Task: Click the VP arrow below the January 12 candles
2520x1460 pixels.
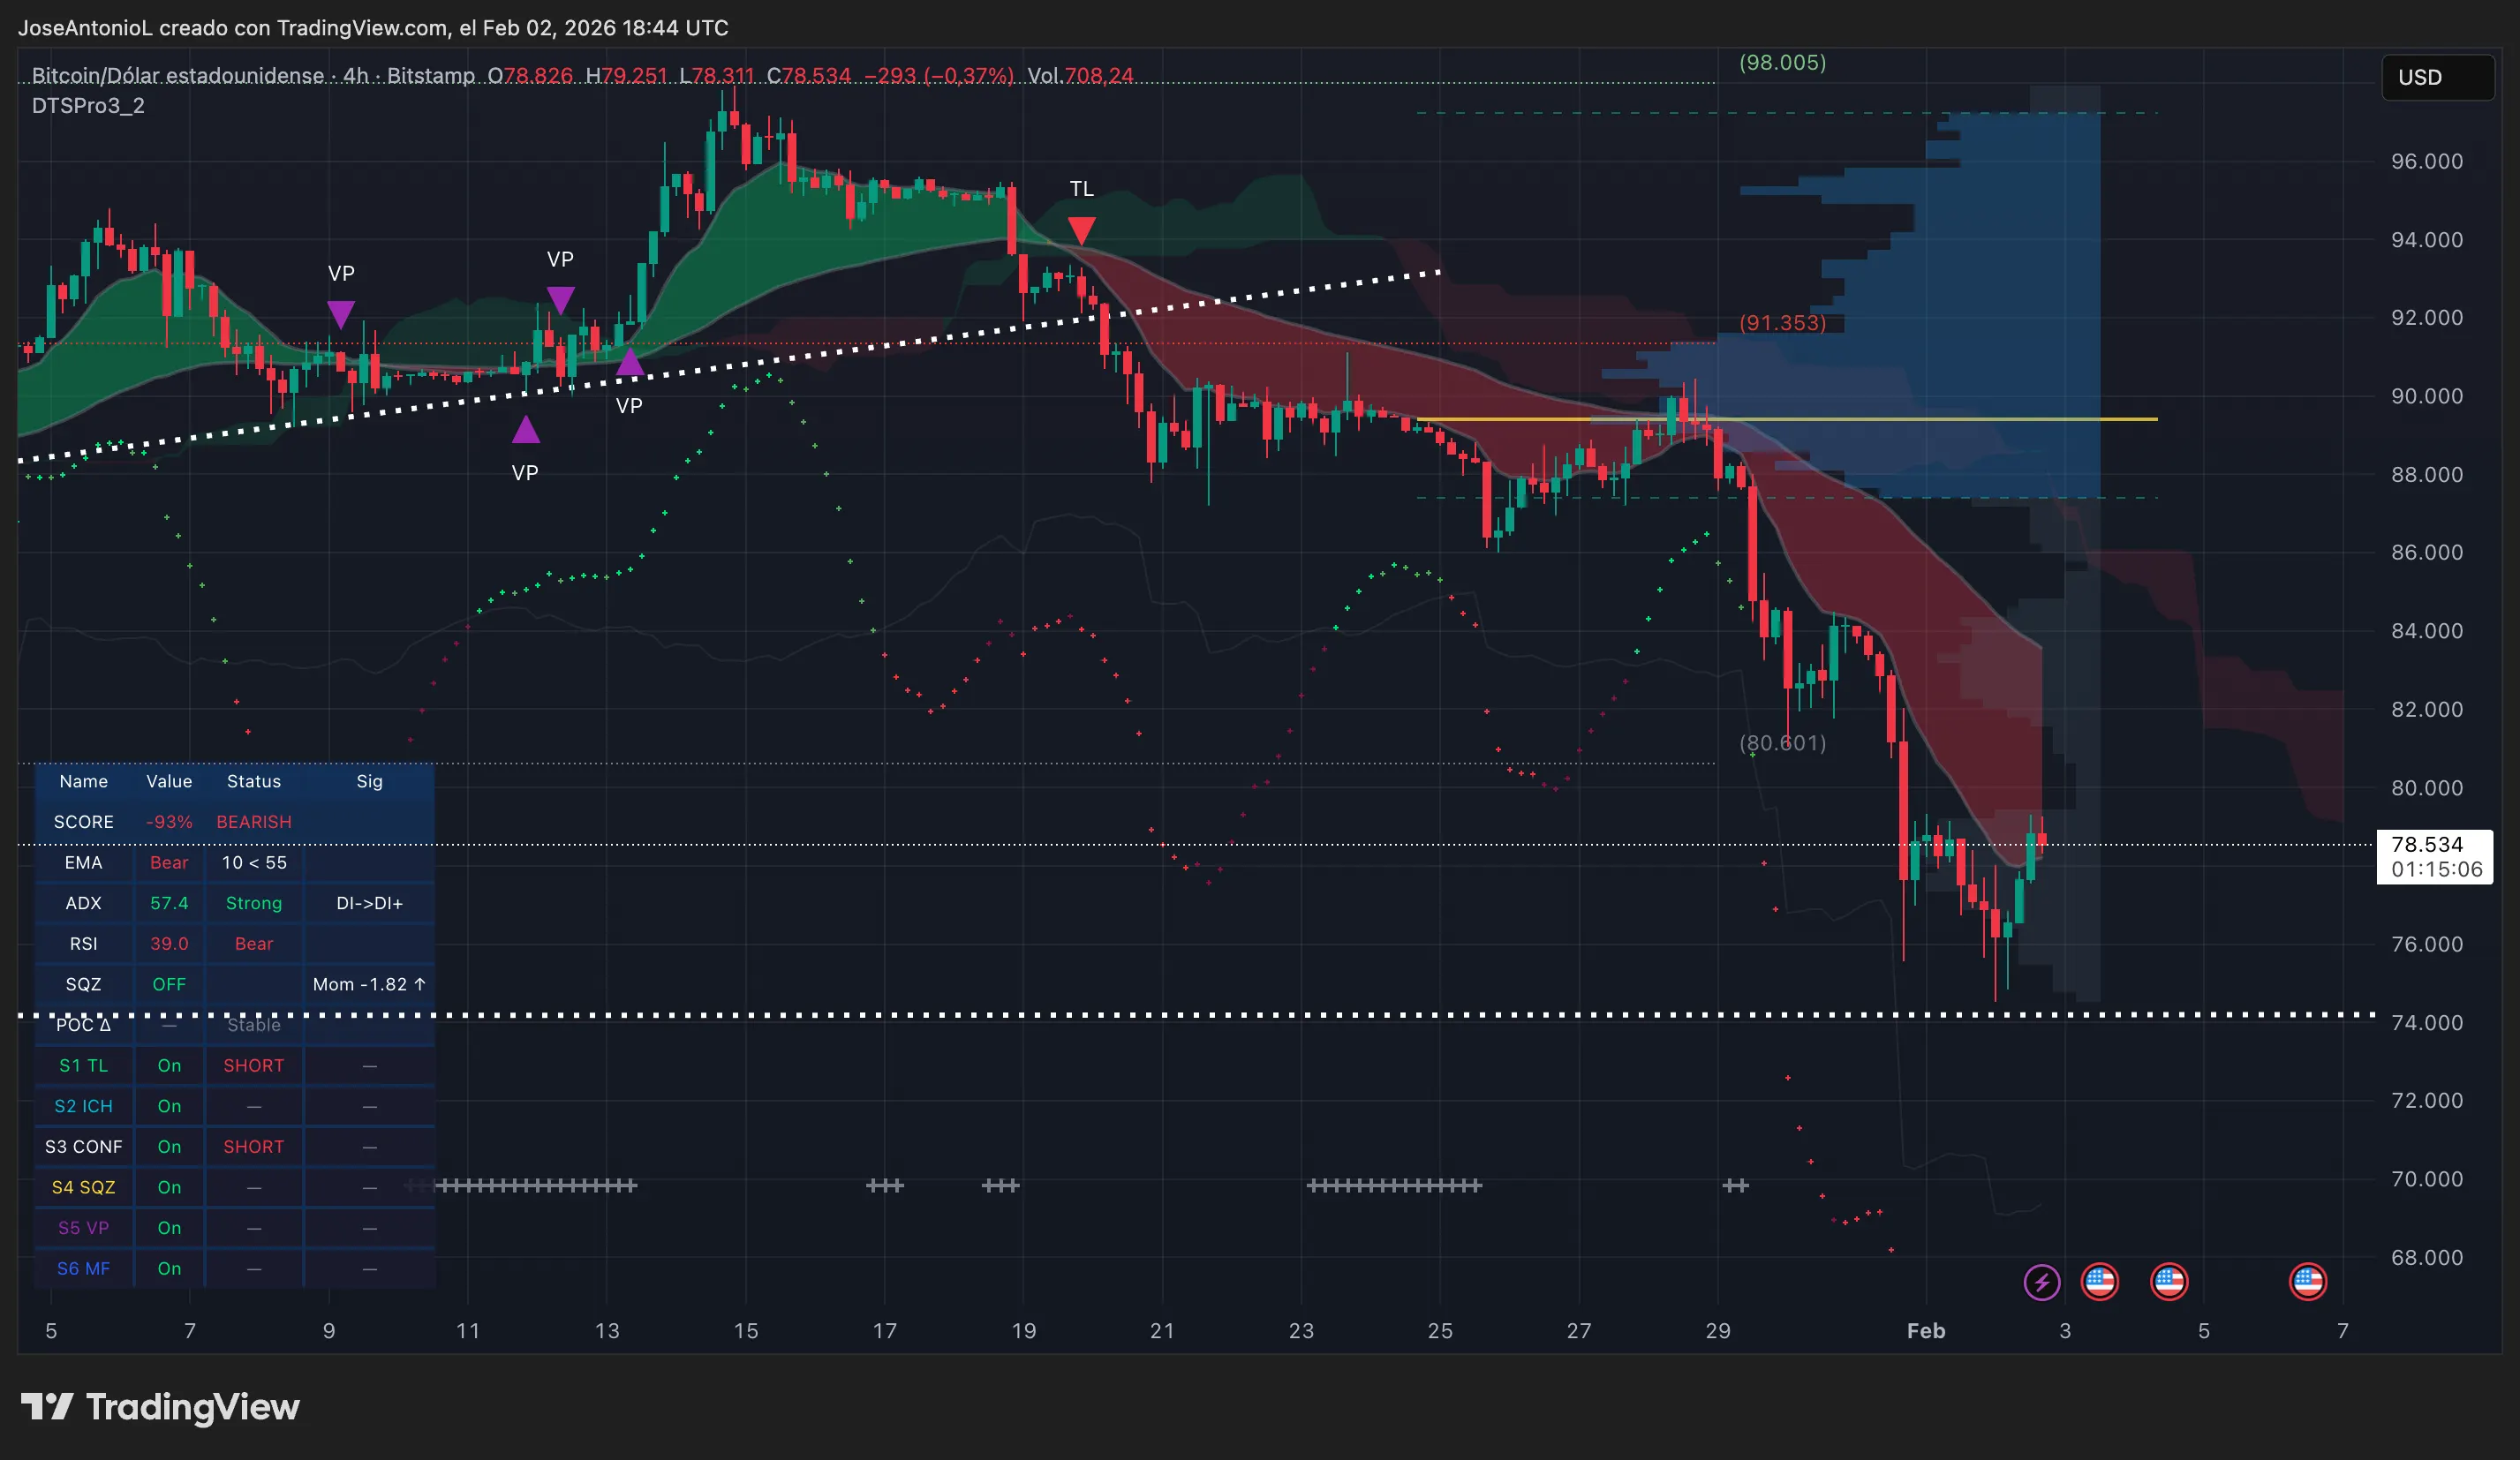Action: coord(526,431)
